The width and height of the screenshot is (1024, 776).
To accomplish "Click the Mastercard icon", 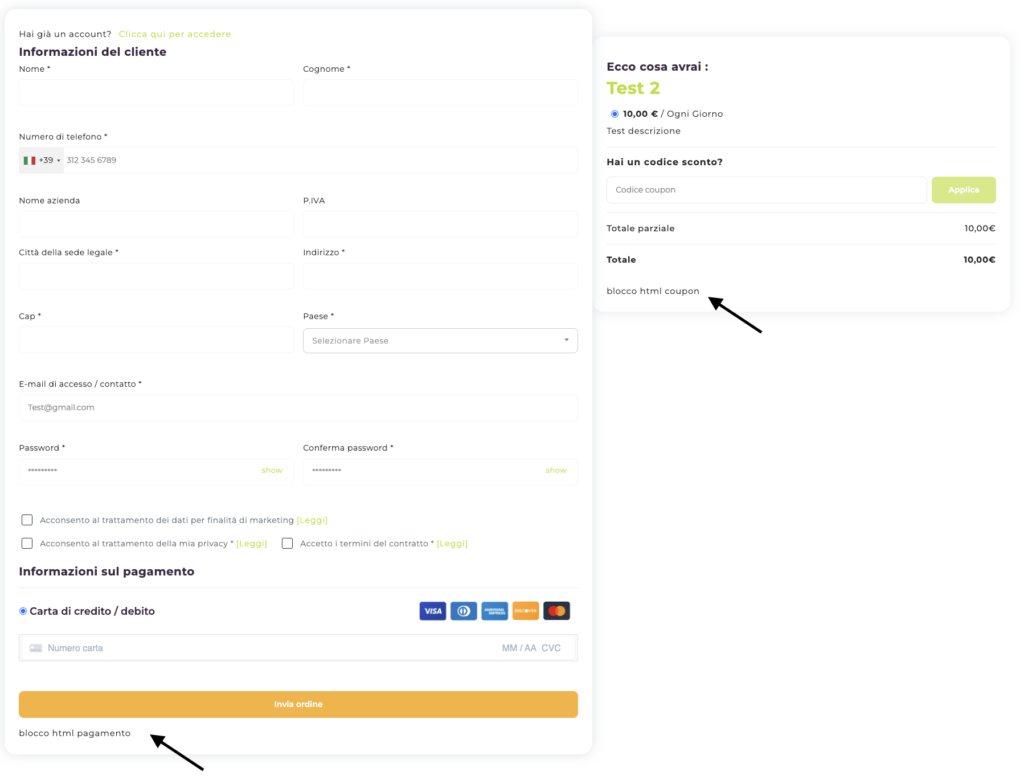I will coord(556,611).
